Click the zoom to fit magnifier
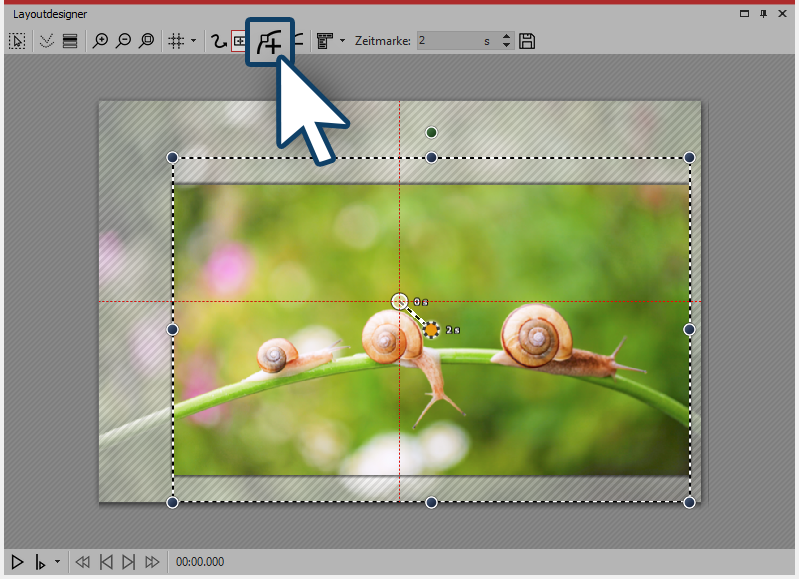The height and width of the screenshot is (579, 799). (x=146, y=41)
